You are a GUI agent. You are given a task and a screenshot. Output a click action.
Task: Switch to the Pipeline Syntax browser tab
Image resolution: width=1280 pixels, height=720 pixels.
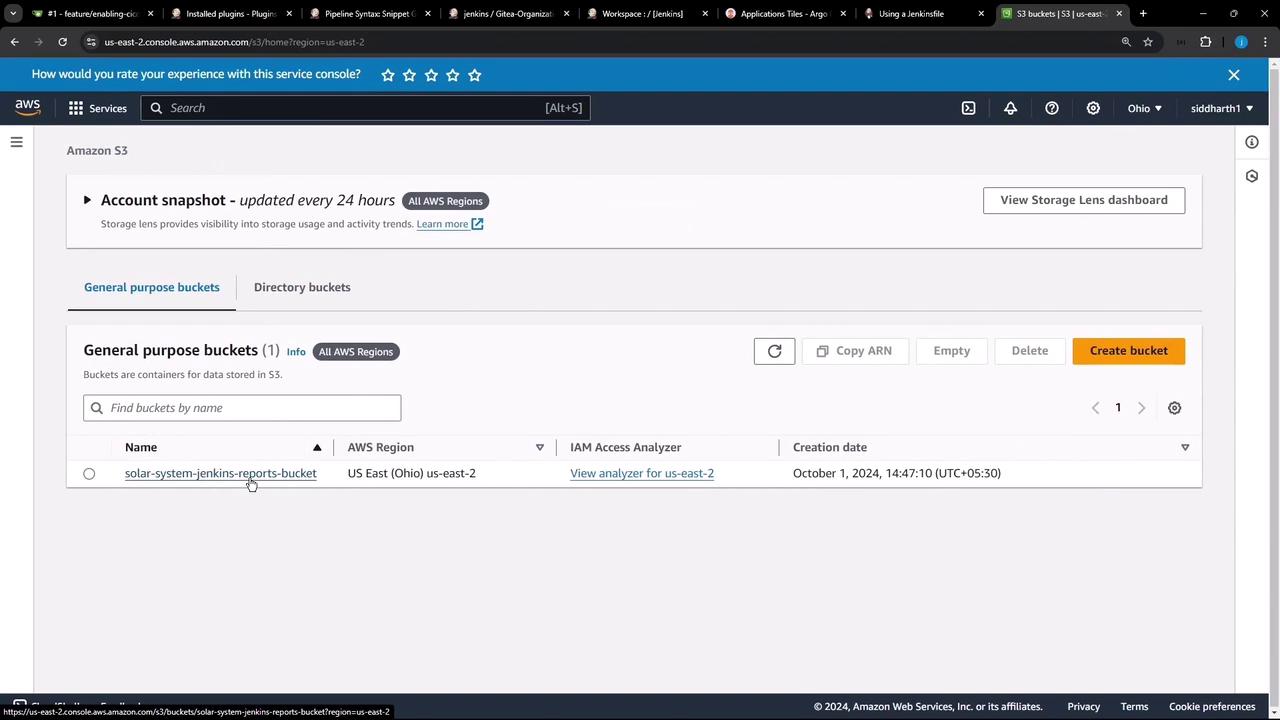coord(368,14)
